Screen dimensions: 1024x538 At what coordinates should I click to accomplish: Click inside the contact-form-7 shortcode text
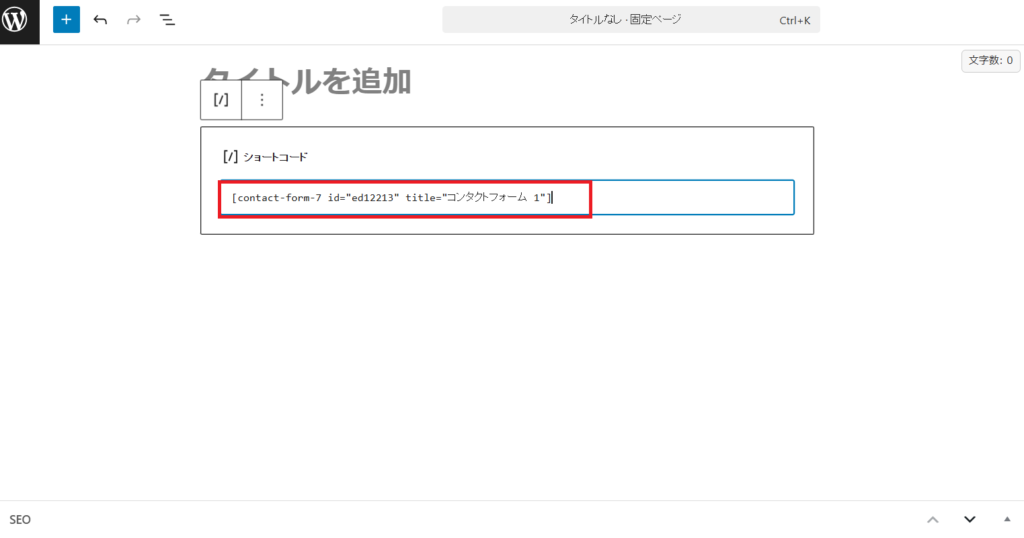[390, 198]
